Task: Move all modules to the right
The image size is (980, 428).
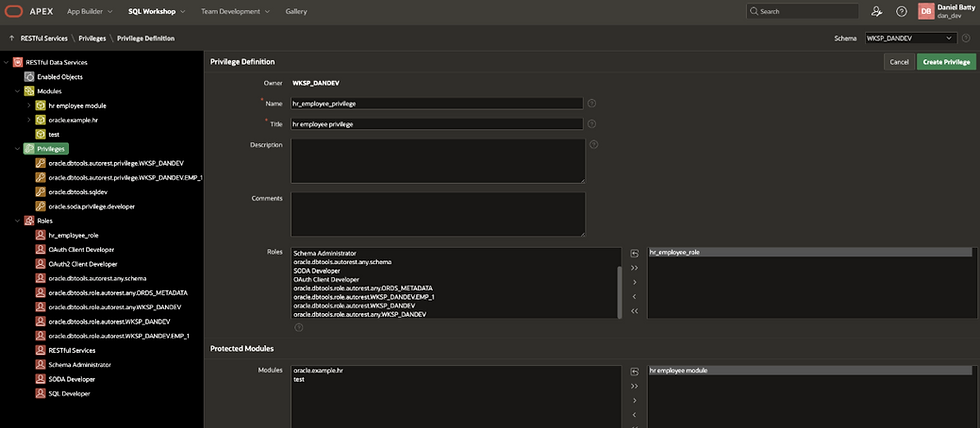Action: 634,386
